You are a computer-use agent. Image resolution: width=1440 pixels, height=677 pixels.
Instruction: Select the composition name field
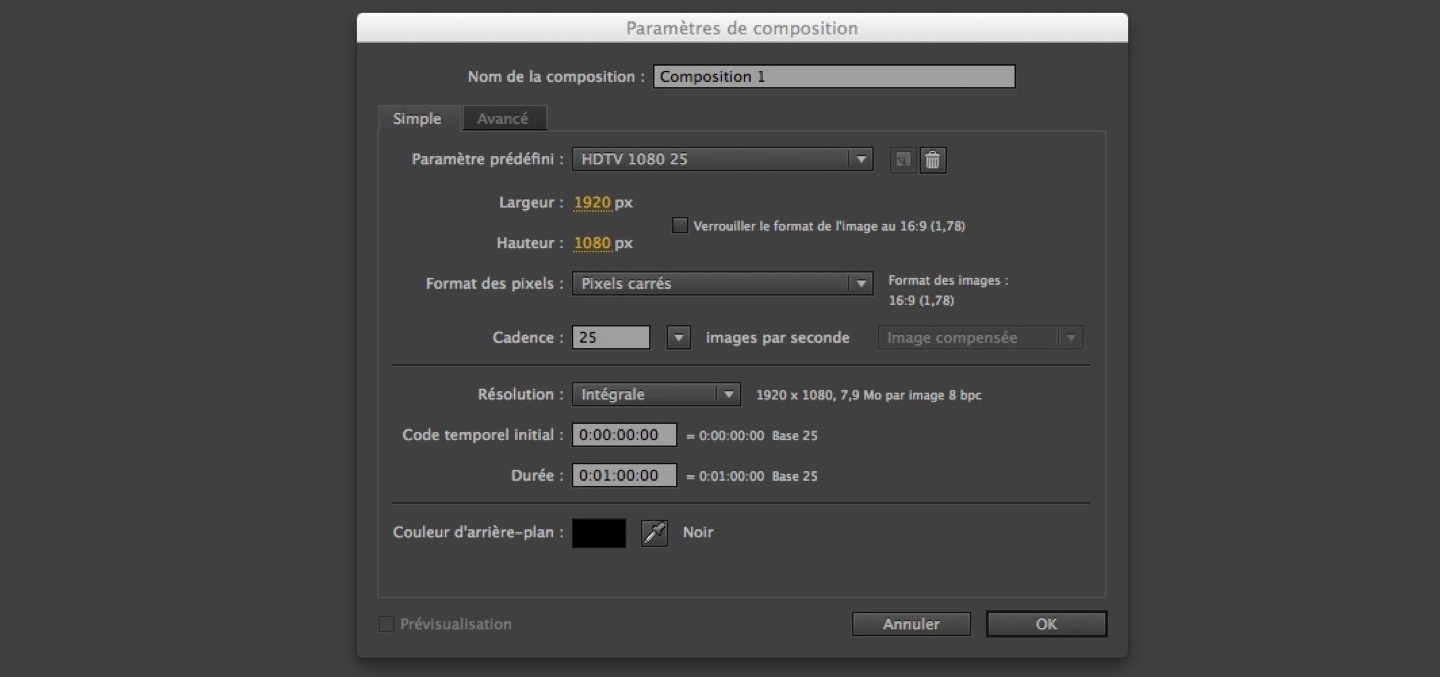[x=834, y=76]
